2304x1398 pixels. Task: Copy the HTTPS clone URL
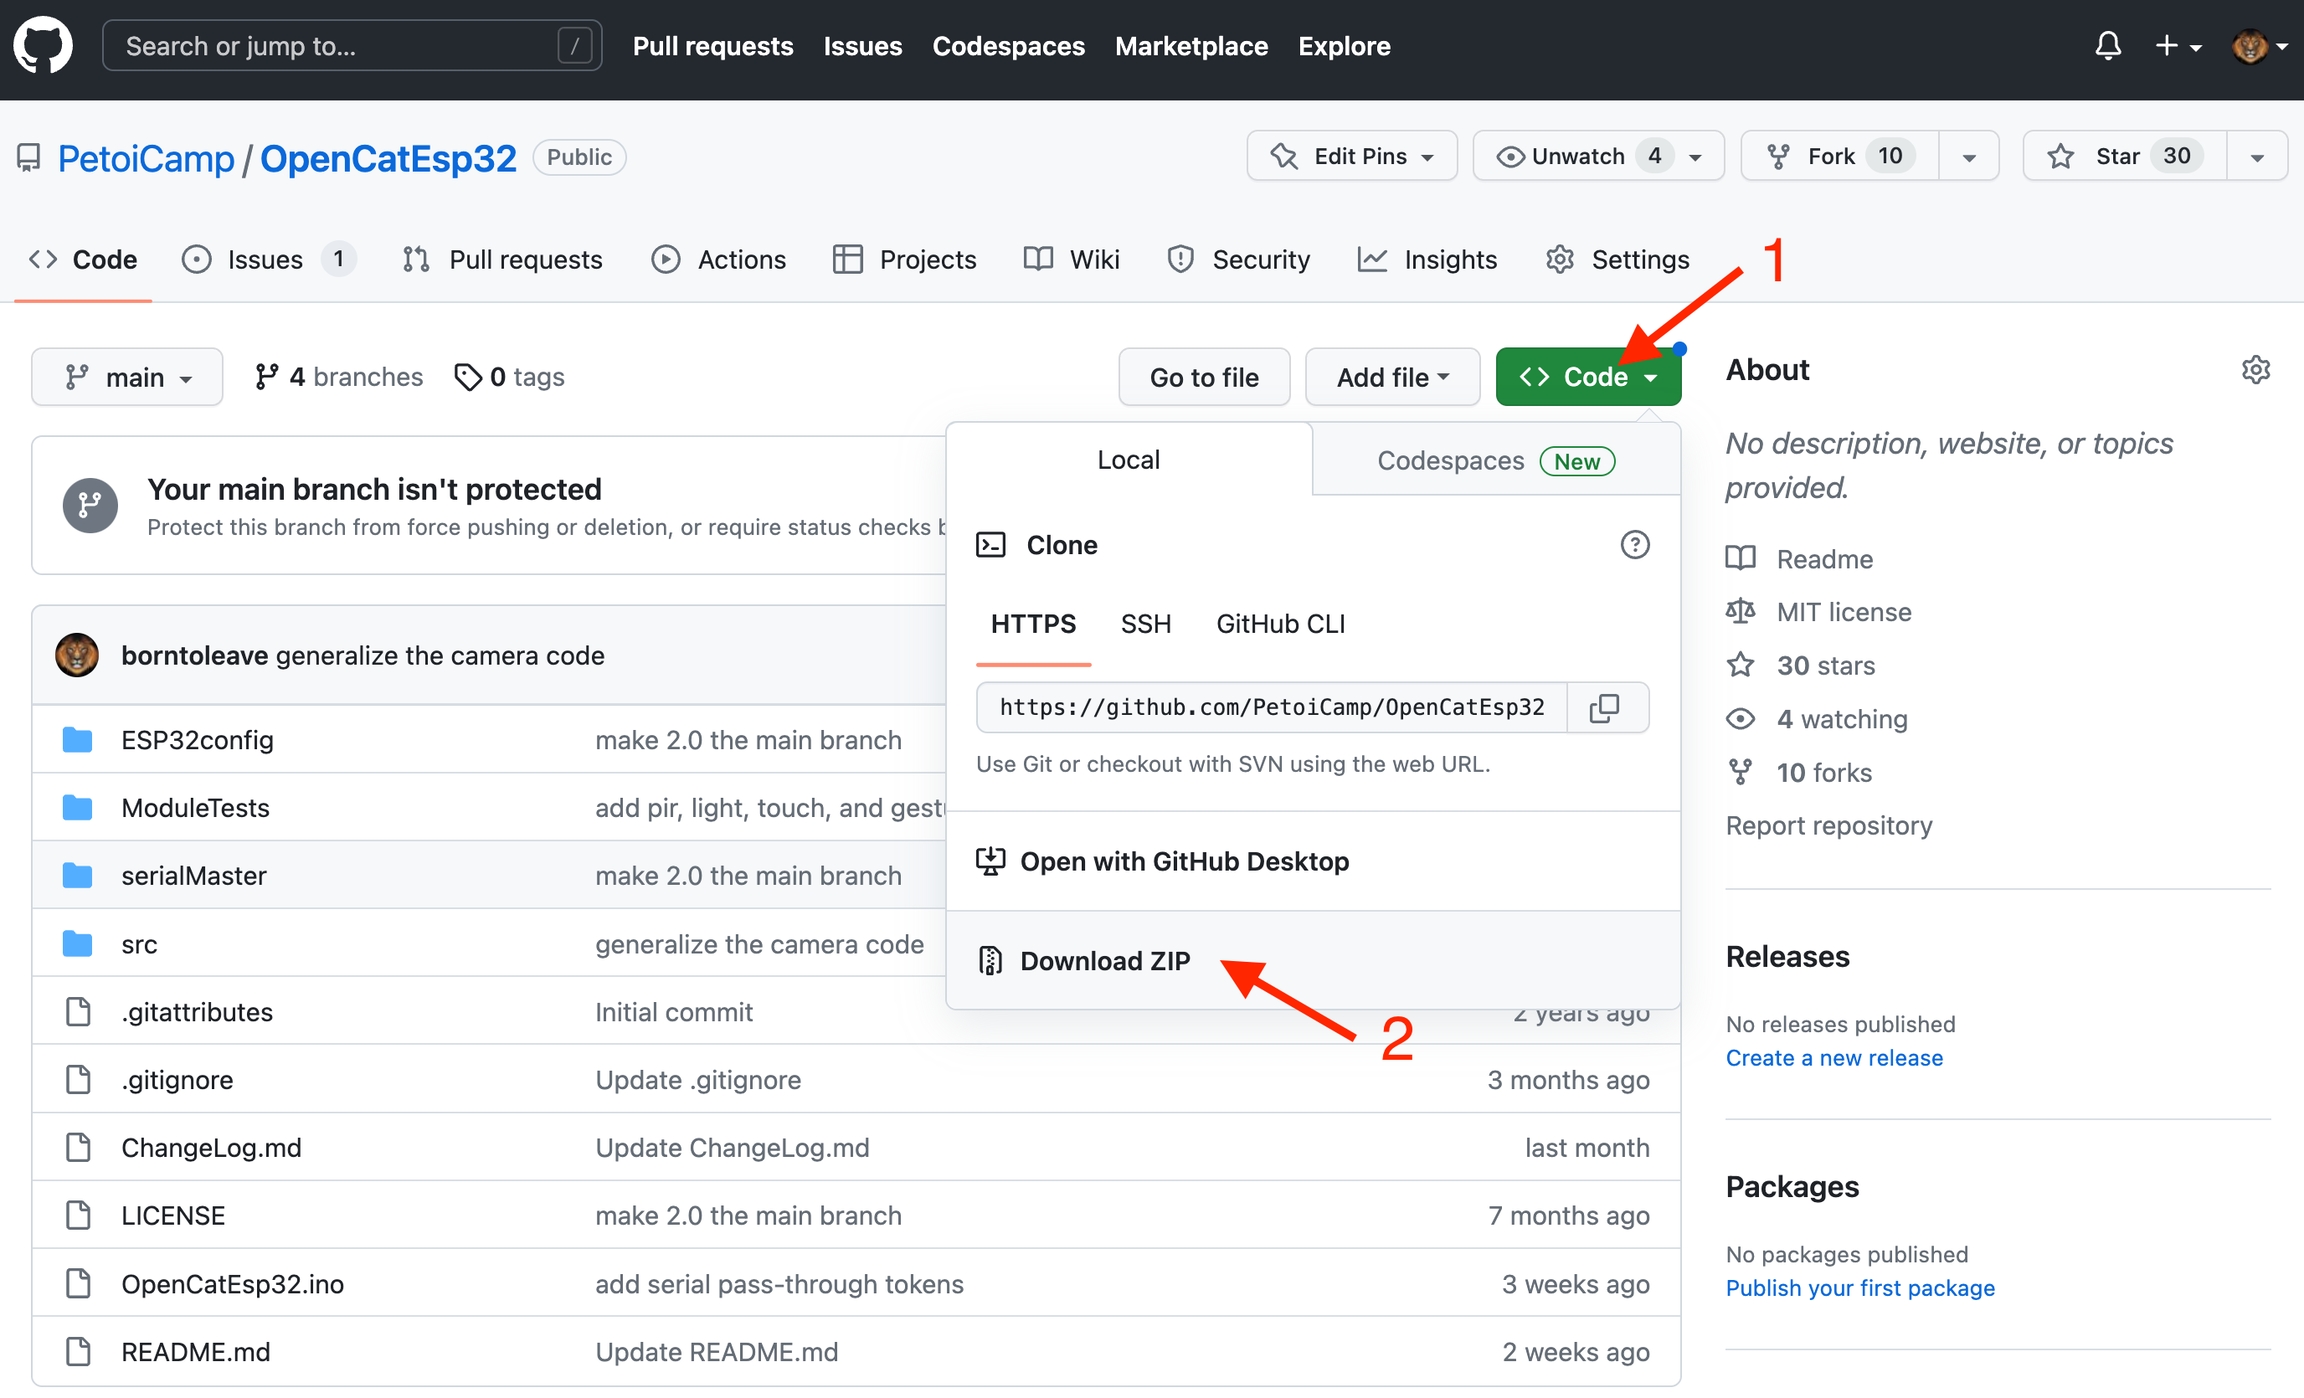pyautogui.click(x=1605, y=708)
